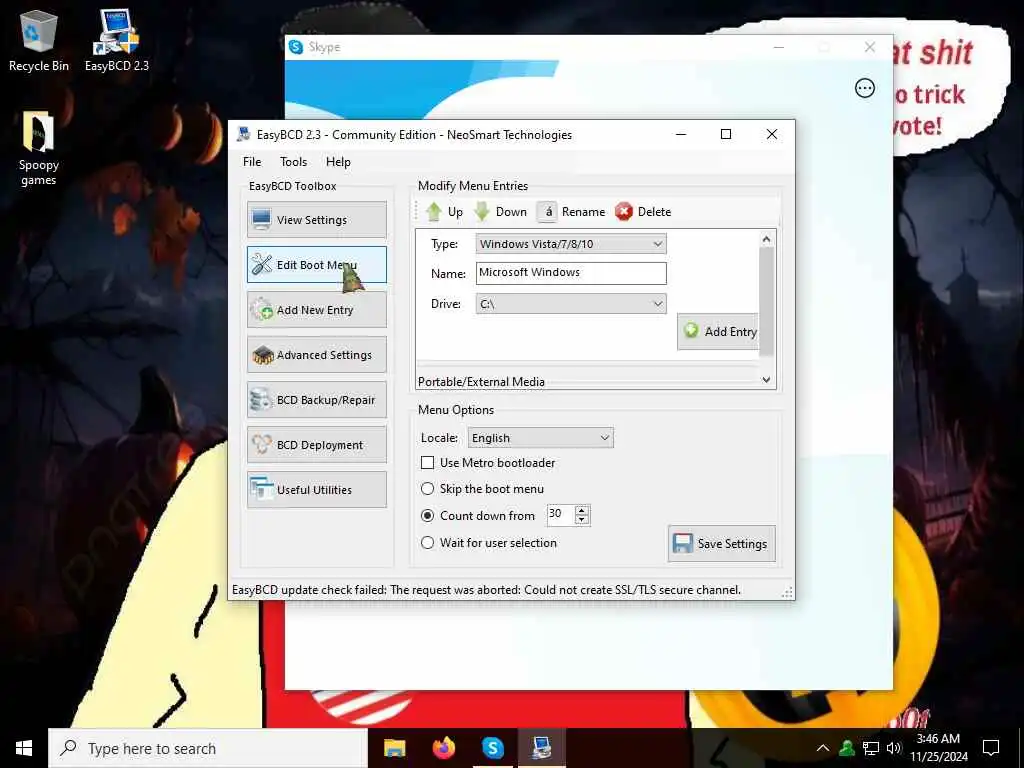Screen dimensions: 1024x768
Task: Move entry down with Down arrow
Action: point(501,212)
